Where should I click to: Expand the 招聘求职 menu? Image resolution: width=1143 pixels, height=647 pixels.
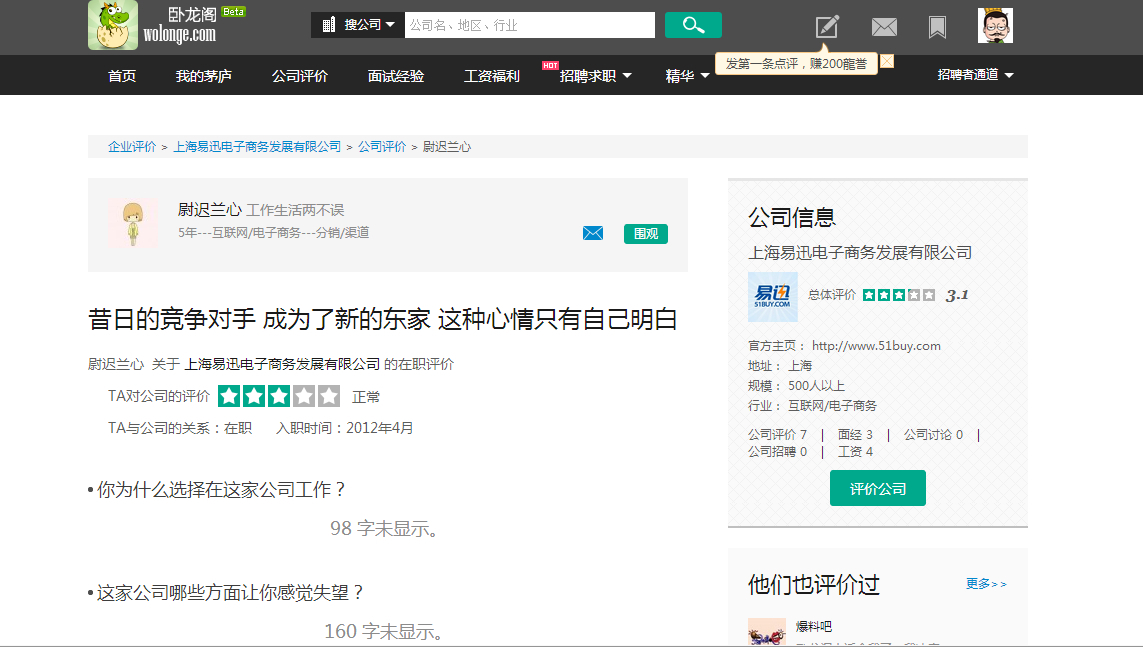tap(596, 76)
